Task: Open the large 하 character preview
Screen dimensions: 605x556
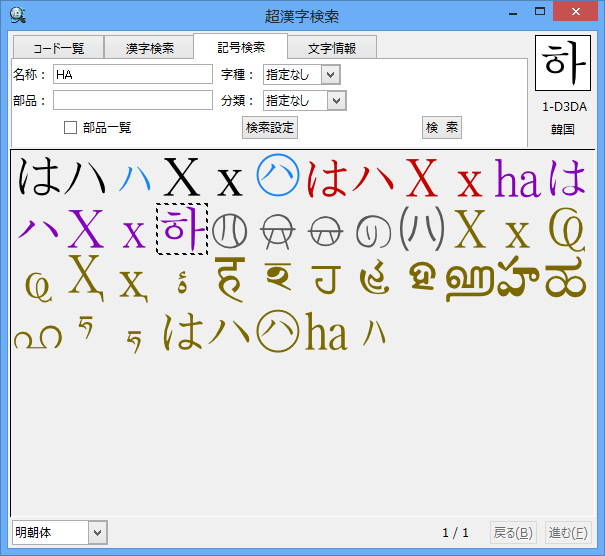Action: coord(563,64)
